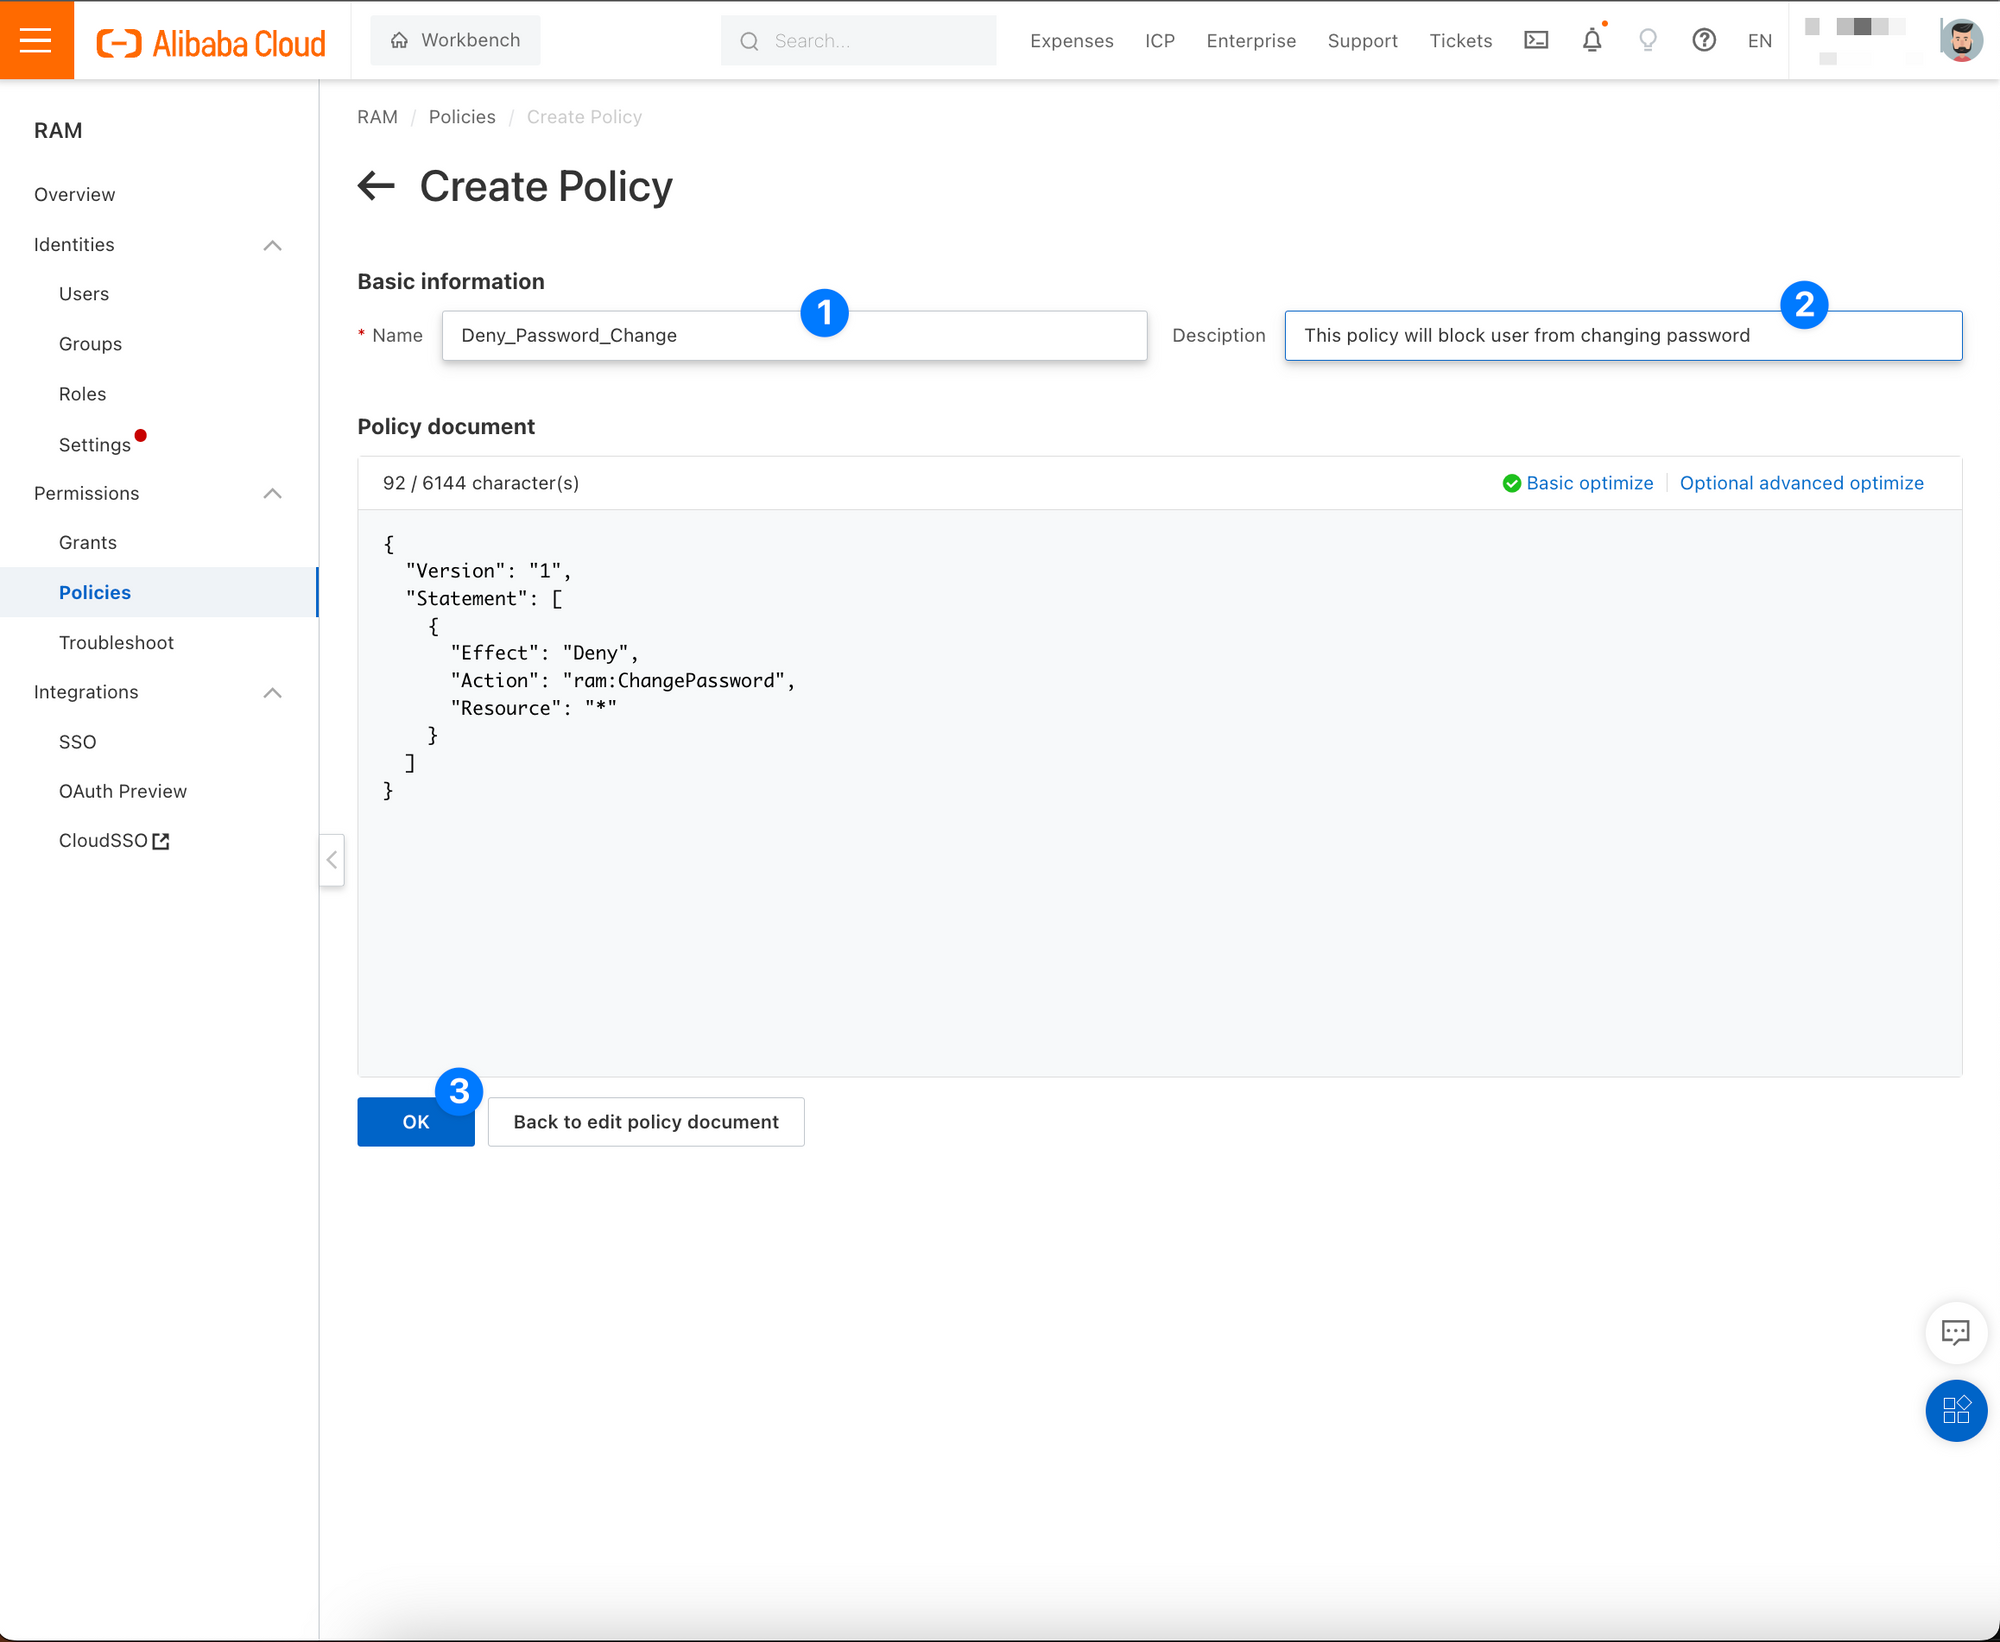Go back using the arrow icon

pyautogui.click(x=376, y=186)
